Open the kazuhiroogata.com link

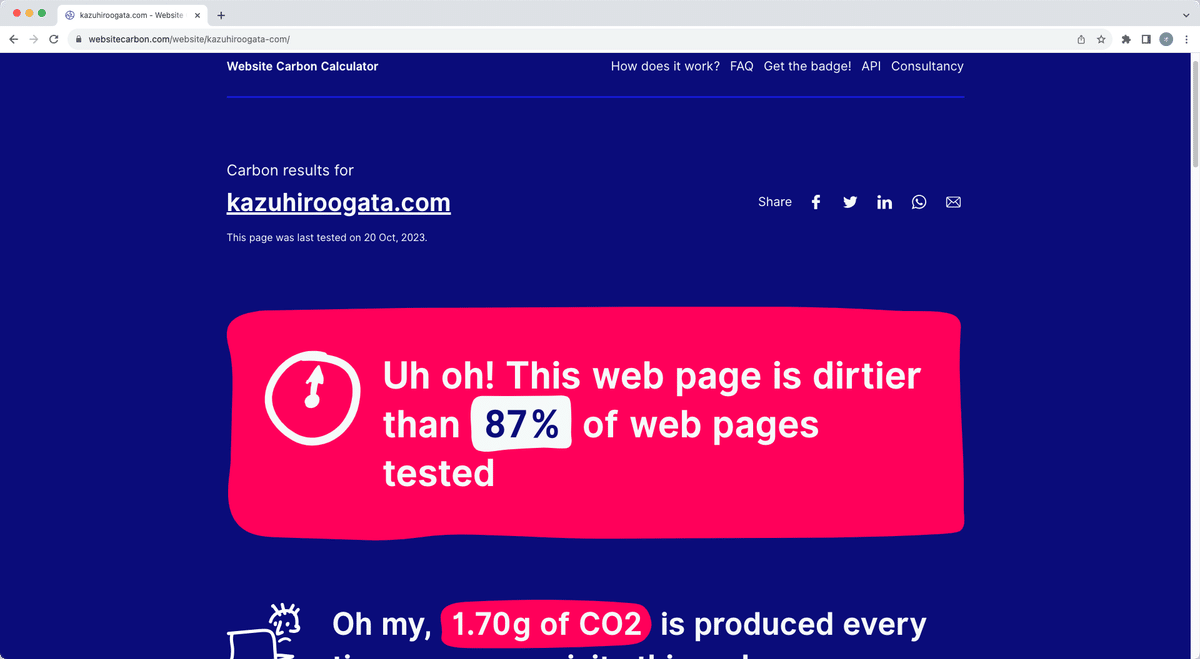tap(339, 203)
